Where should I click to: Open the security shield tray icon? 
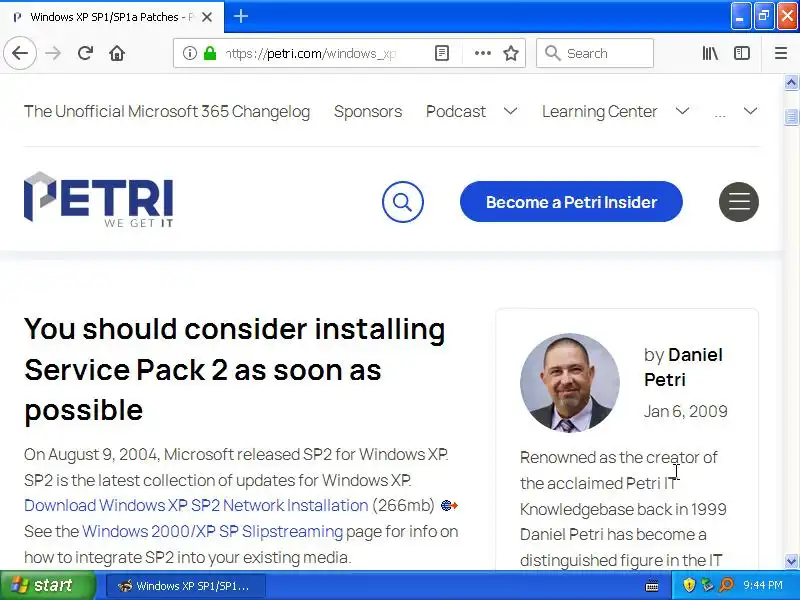pos(689,585)
